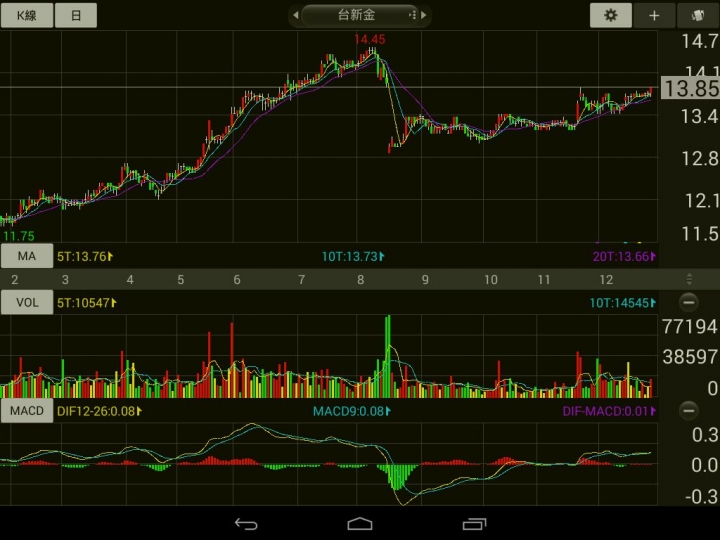Change the 日 period setting

pyautogui.click(x=76, y=15)
